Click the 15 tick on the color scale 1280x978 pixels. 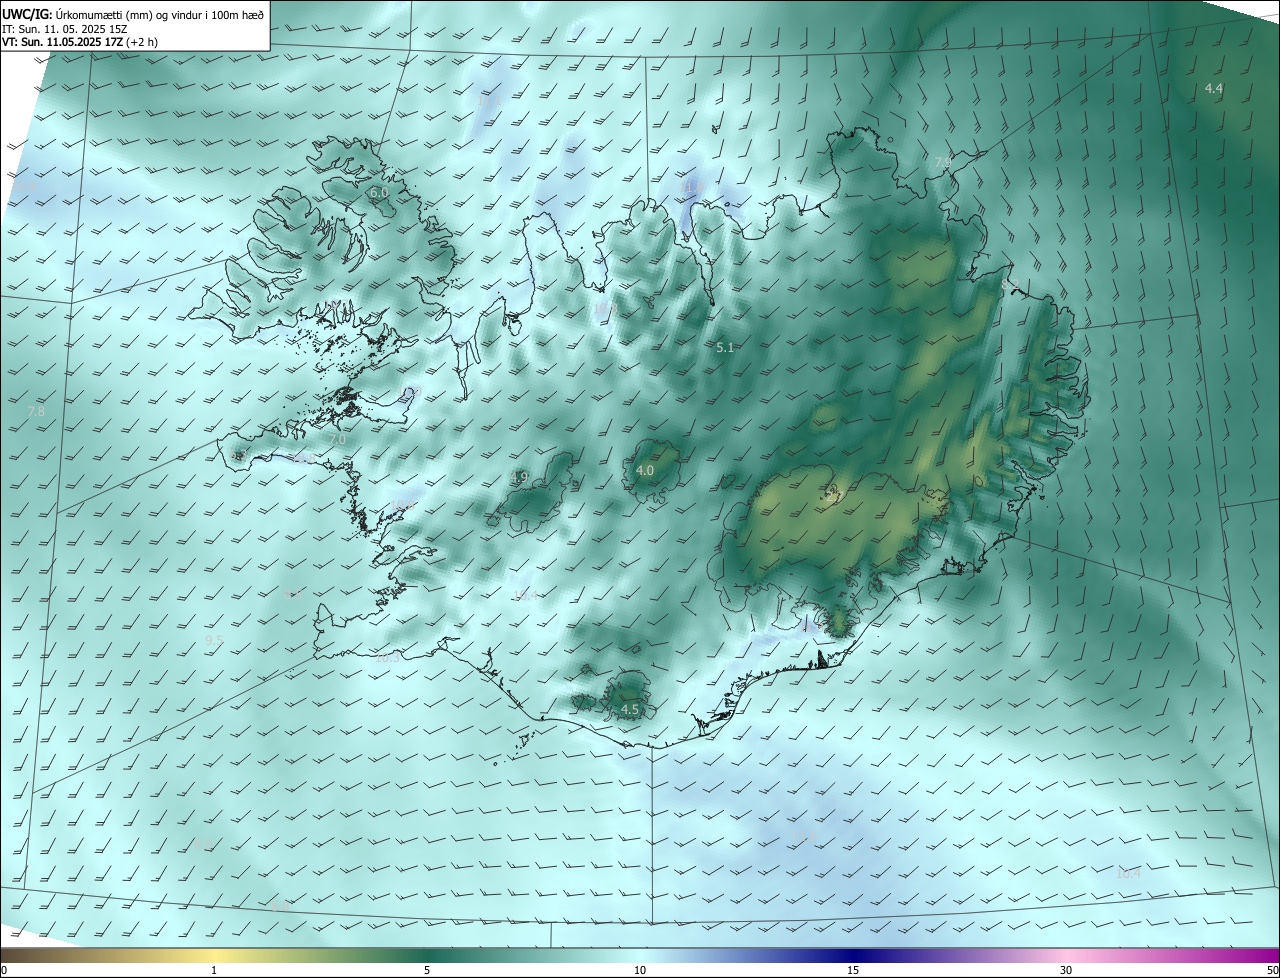pos(853,970)
